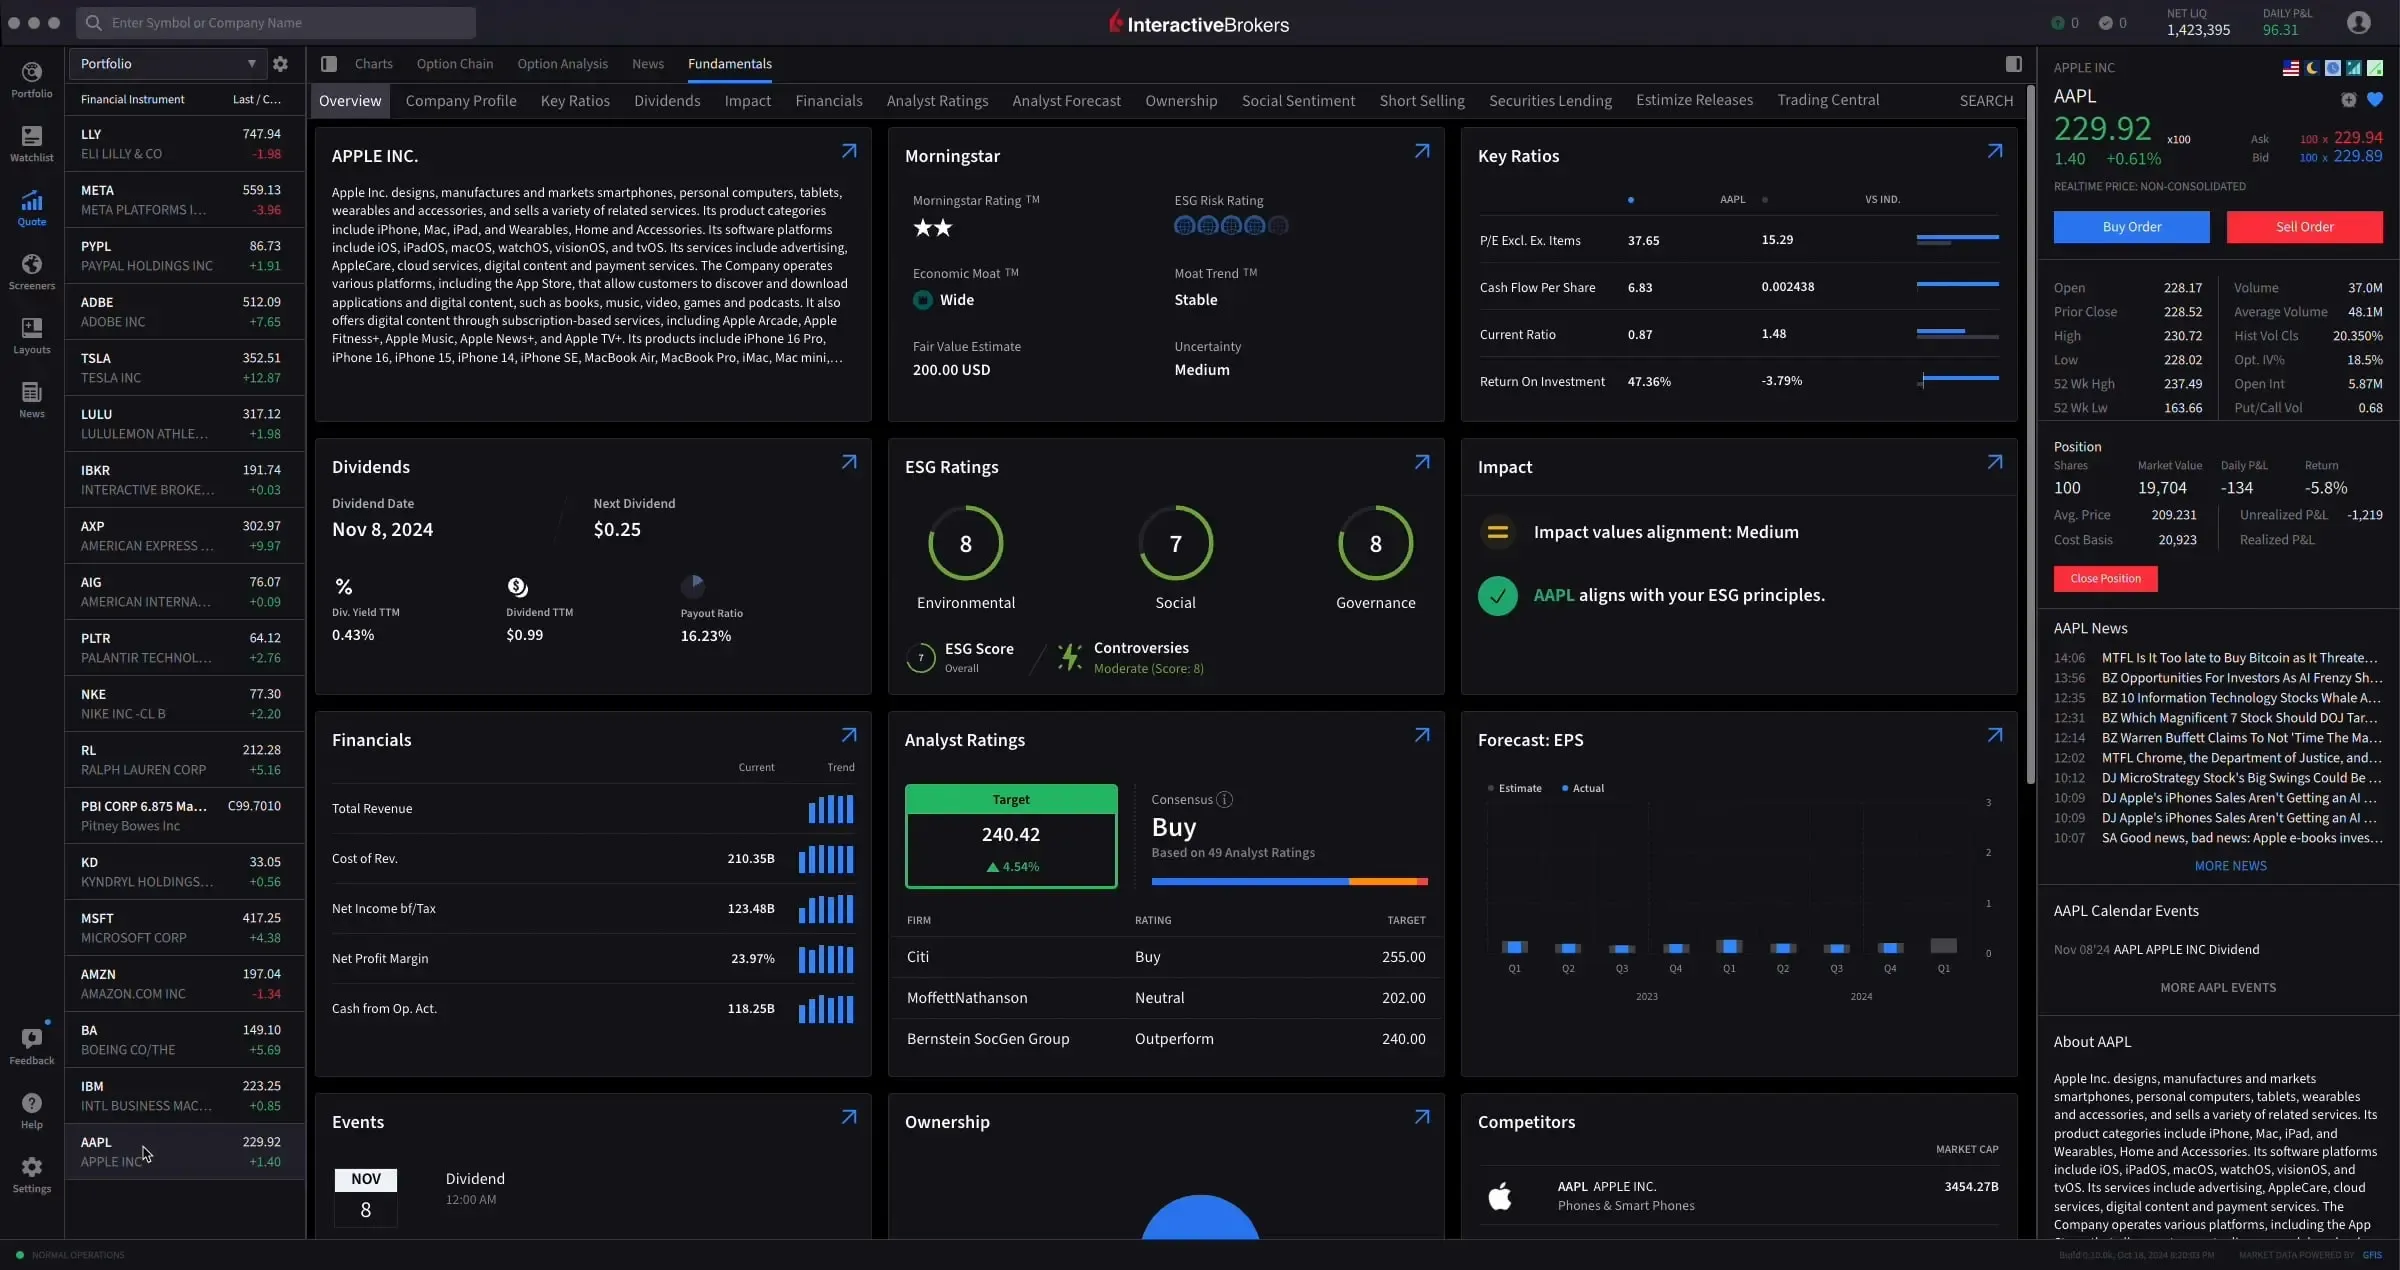Click the Sell Order button for AAPL
Screen dimensions: 2400x1270
click(x=2302, y=225)
